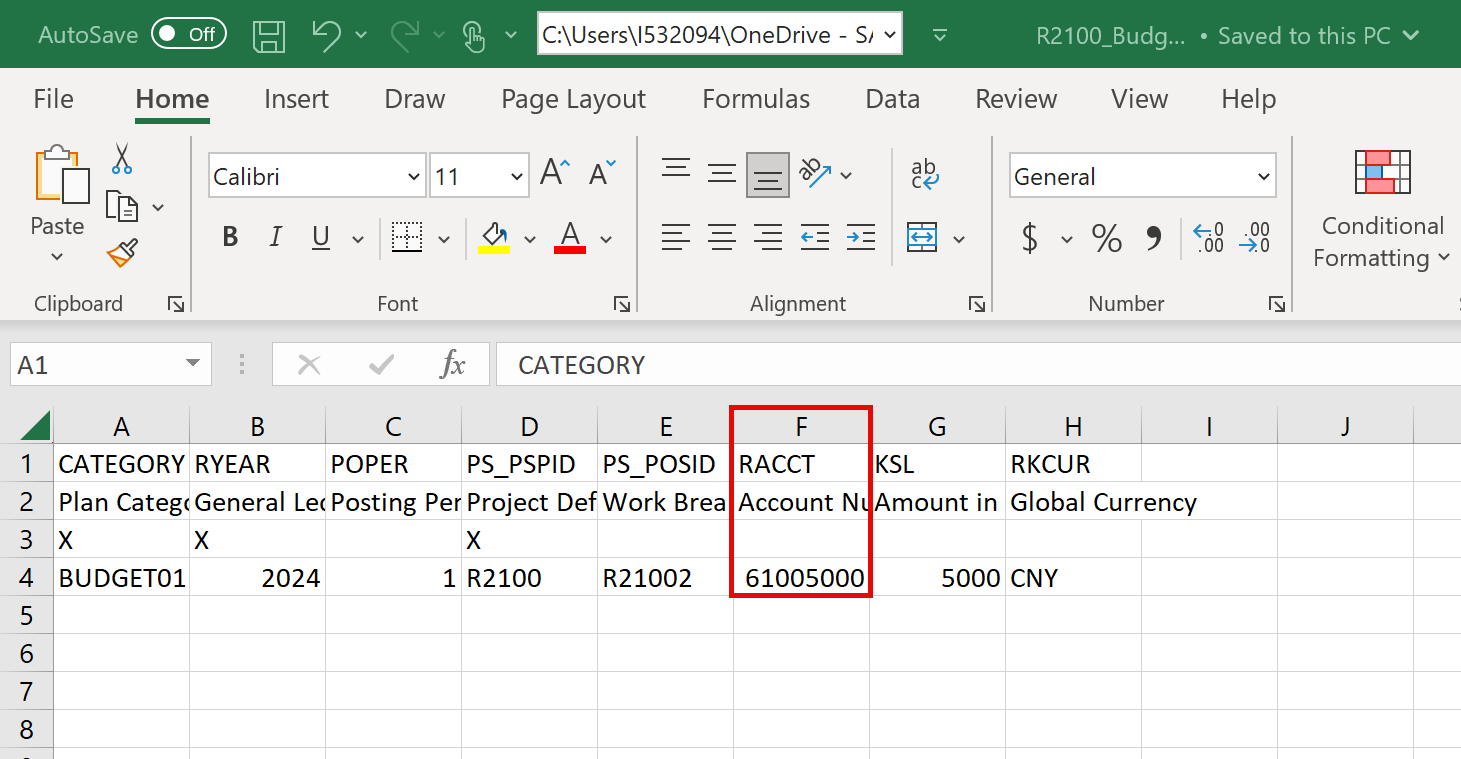
Task: Click the Percent Style icon
Action: (x=1106, y=238)
